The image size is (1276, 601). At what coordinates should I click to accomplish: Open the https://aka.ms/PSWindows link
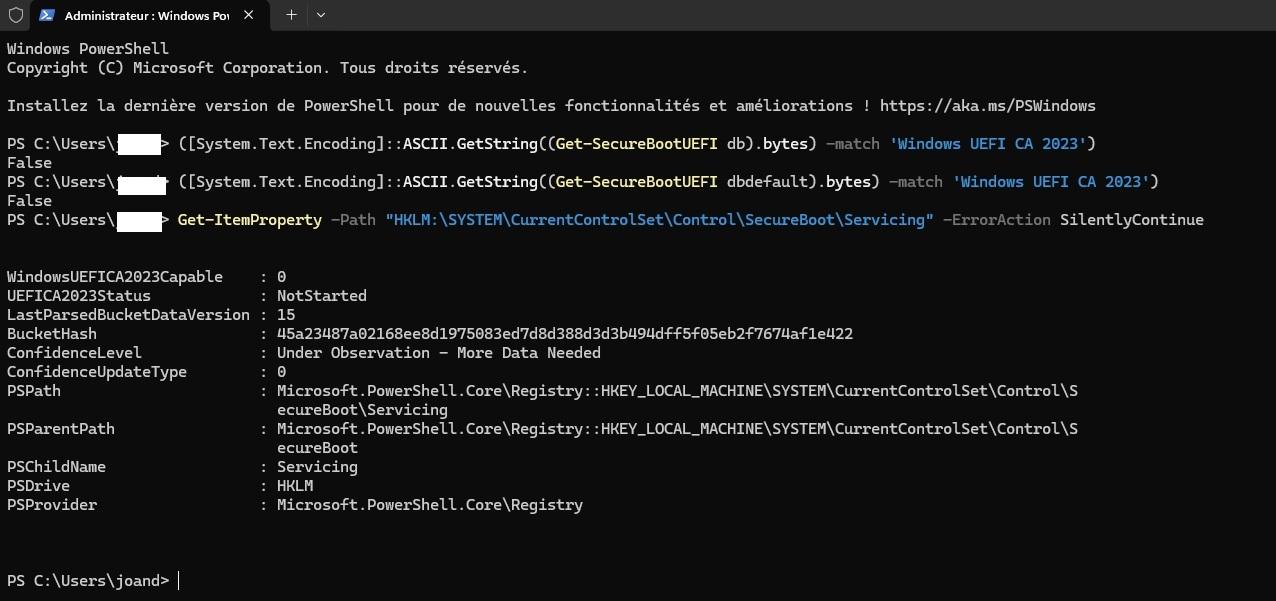tap(988, 106)
